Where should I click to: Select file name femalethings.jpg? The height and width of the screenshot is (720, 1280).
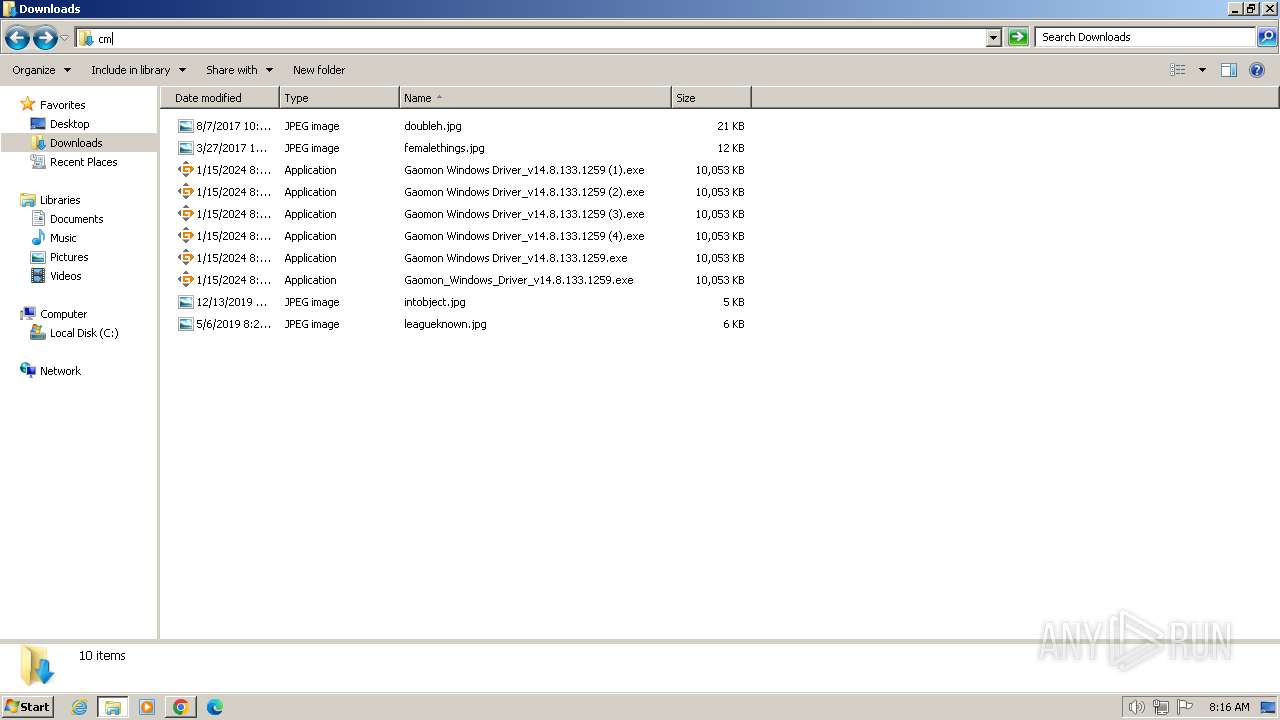click(x=444, y=148)
